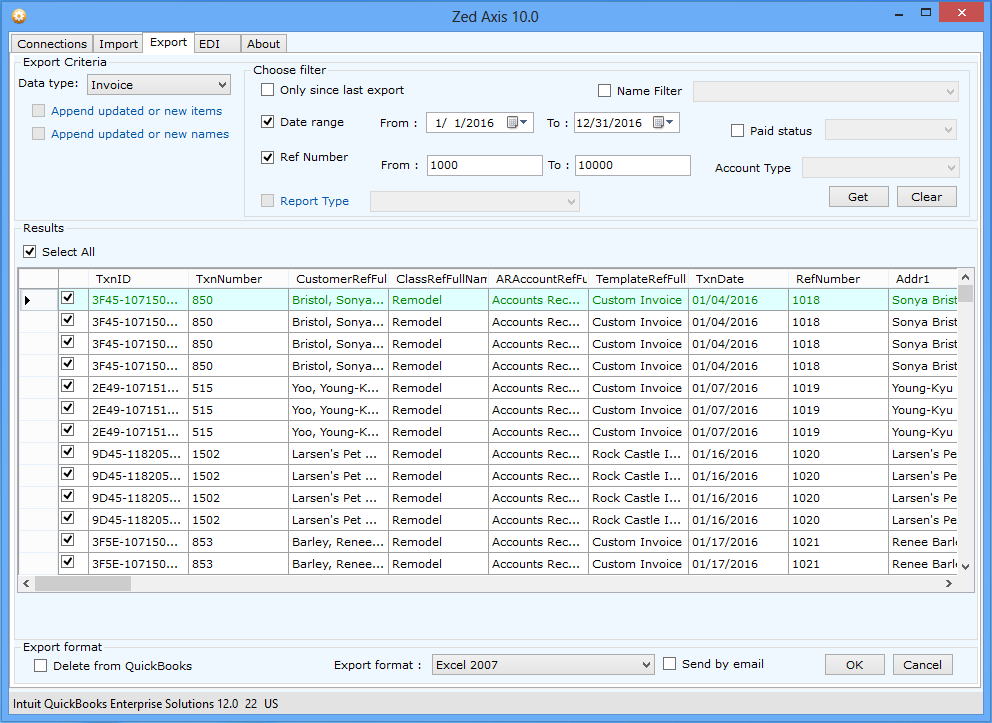Screen dimensions: 992x723
Task: Click the TemplateRefFull column header
Action: point(638,279)
